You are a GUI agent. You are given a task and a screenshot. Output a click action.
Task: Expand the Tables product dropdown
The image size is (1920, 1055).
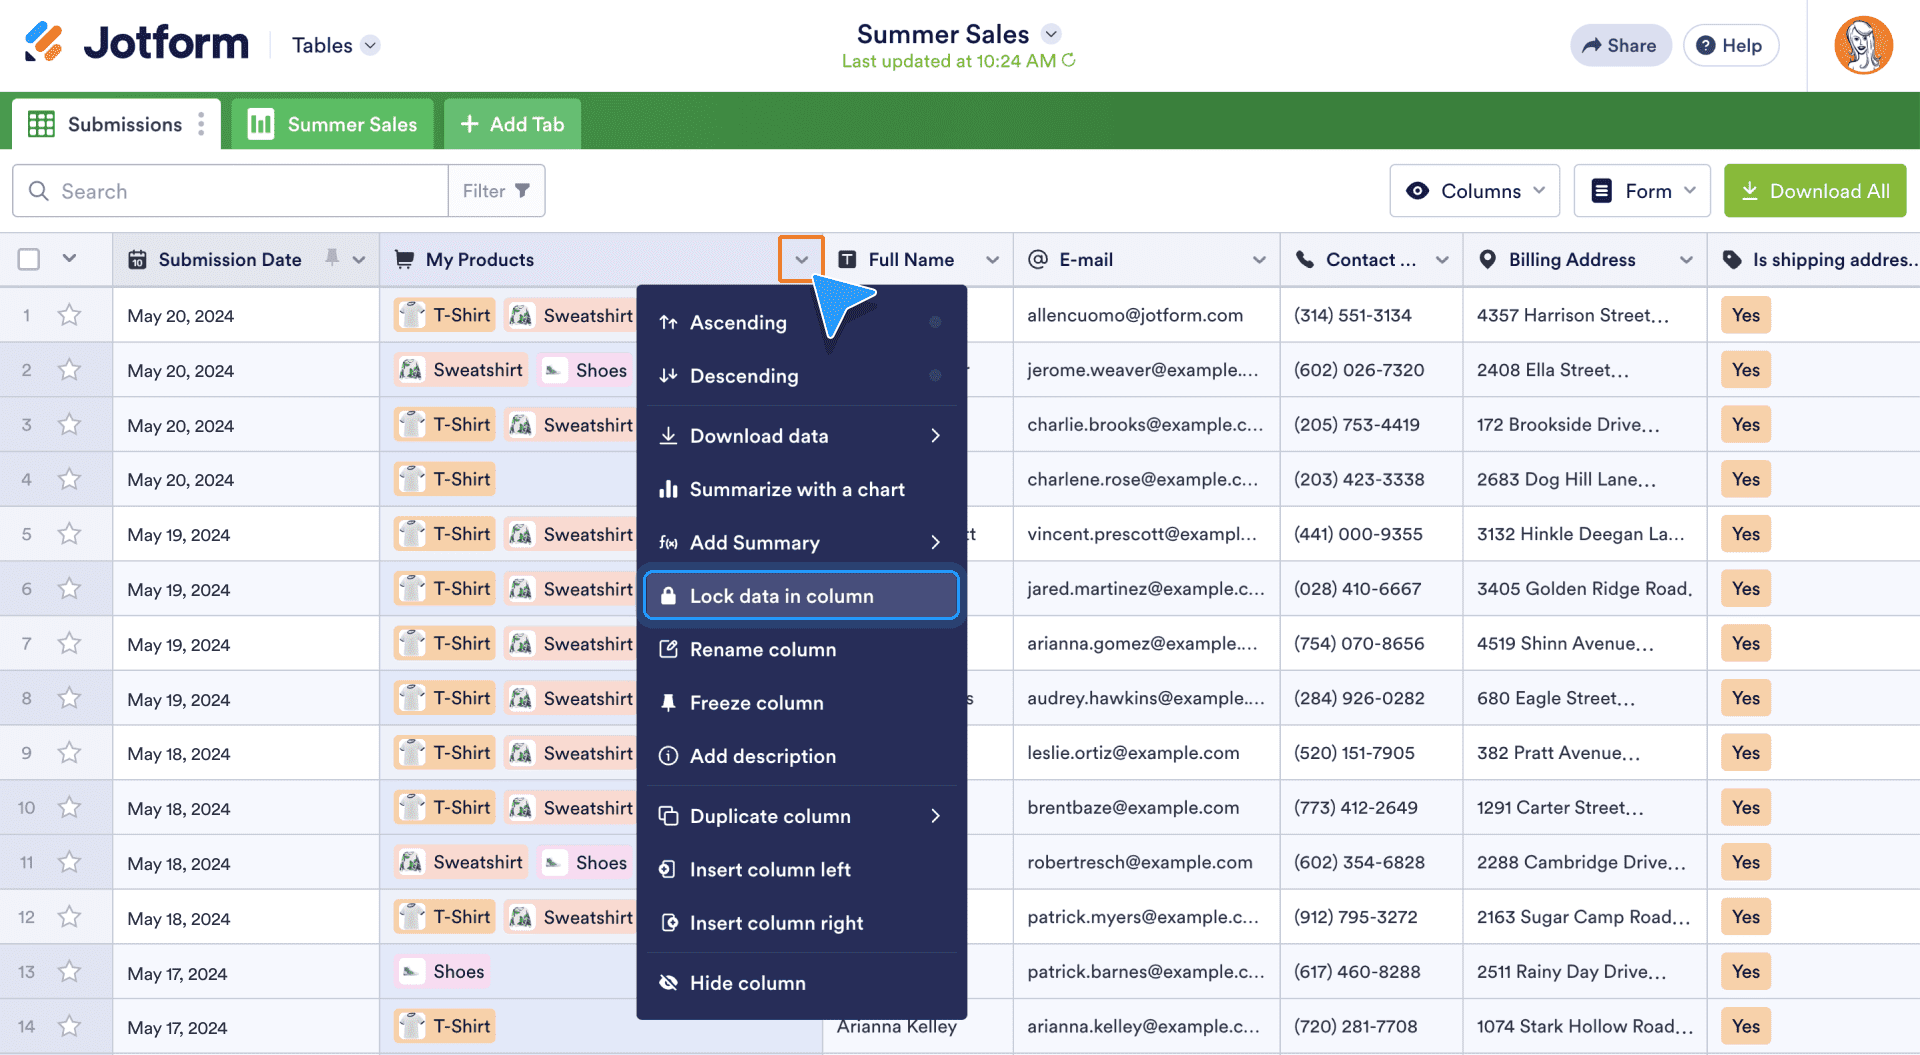(x=370, y=45)
